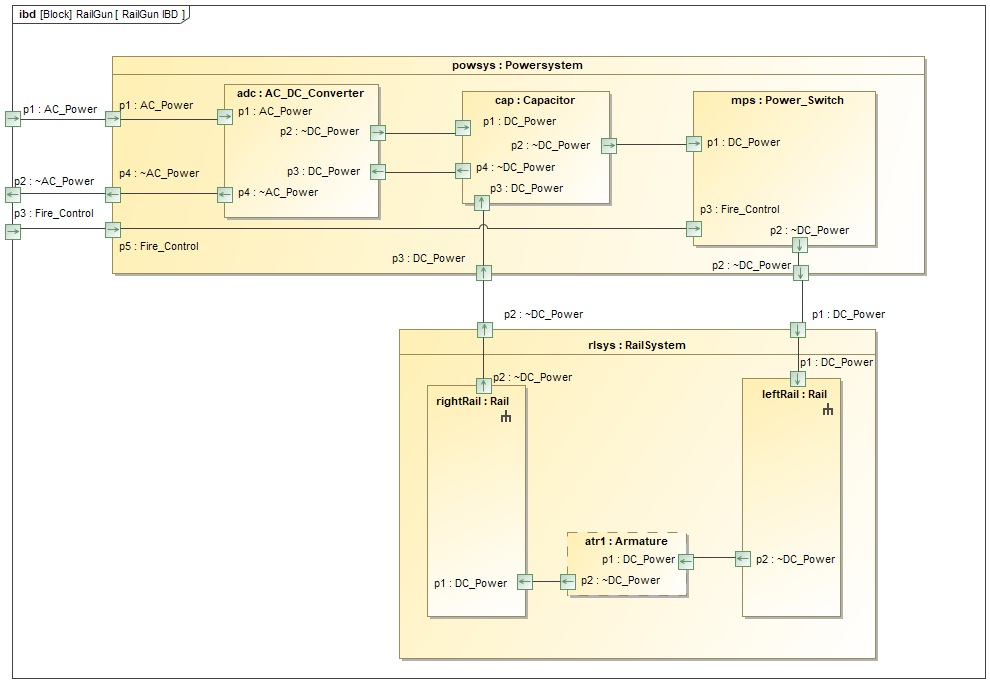Click the p1 : DC_Power port icon on atr1 : Armature

pyautogui.click(x=684, y=560)
